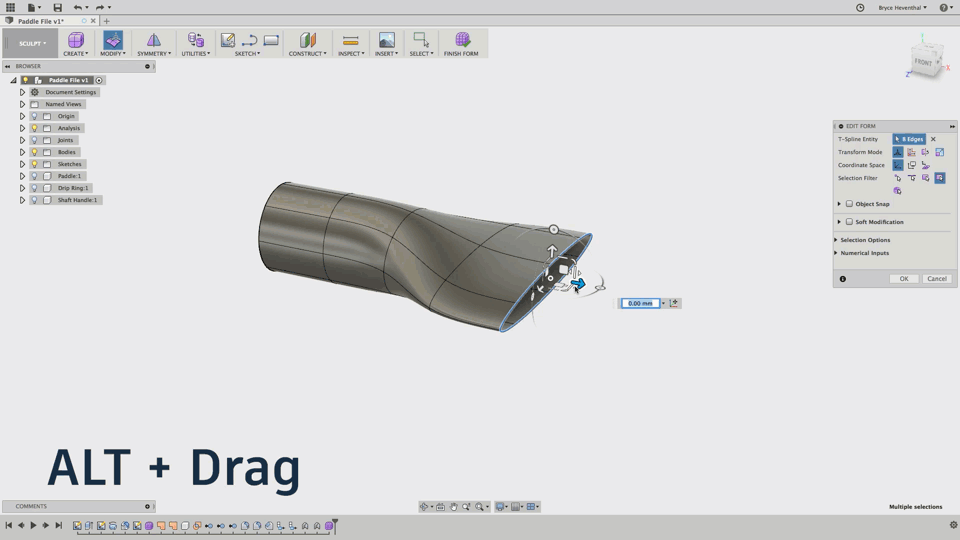Click Cancel in Edit Form panel

[x=936, y=279]
